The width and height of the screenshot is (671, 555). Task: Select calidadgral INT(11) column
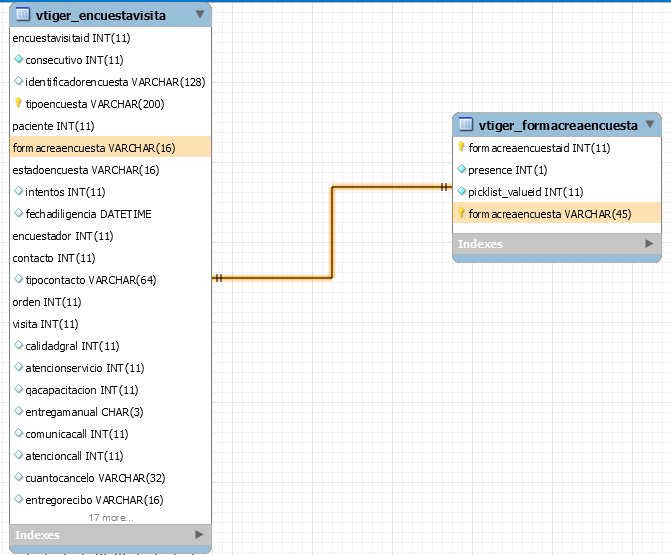(x=110, y=346)
